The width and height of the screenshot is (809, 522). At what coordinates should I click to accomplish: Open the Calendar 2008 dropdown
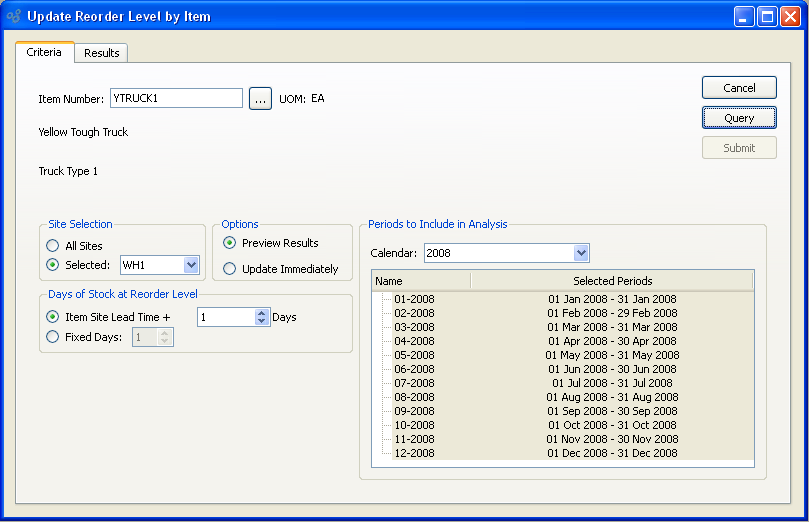(581, 253)
